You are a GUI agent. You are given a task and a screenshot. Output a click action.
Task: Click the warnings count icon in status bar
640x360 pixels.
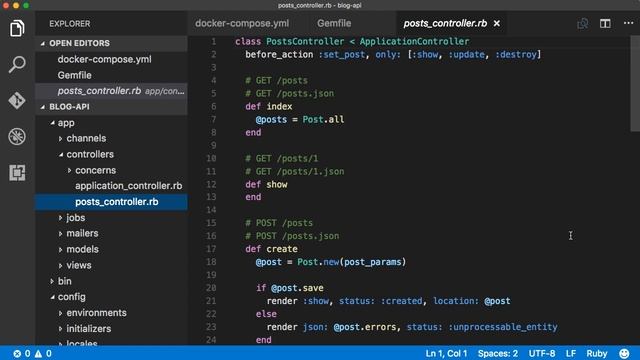click(x=38, y=353)
